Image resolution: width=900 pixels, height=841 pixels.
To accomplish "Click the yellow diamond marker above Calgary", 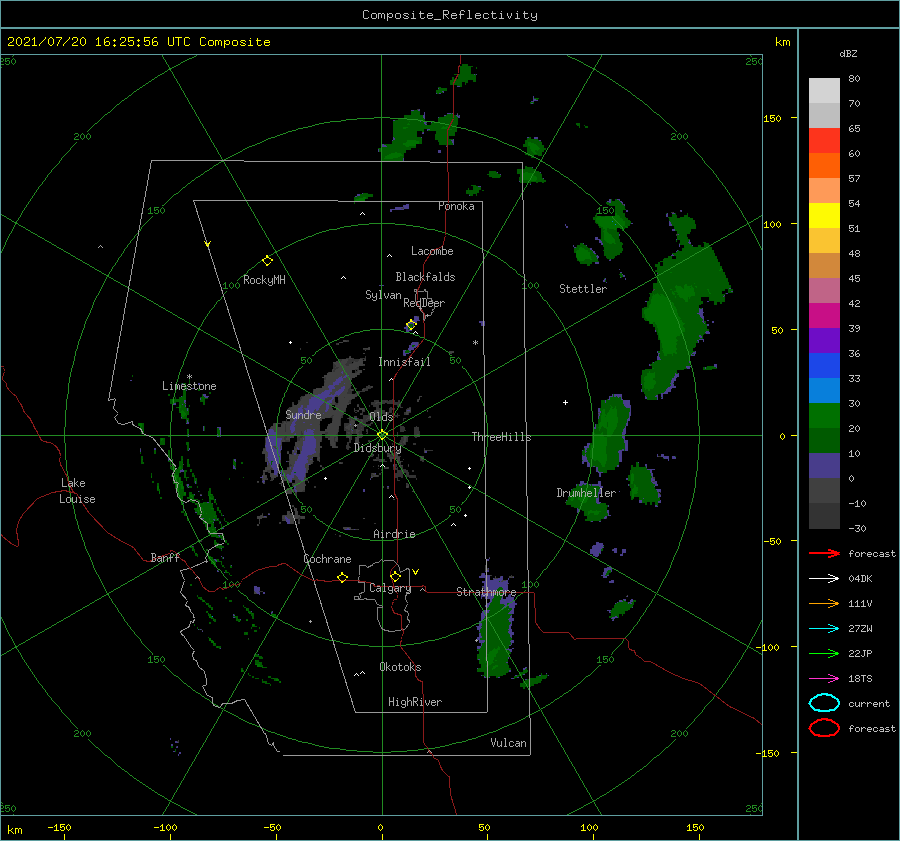I will tap(395, 576).
